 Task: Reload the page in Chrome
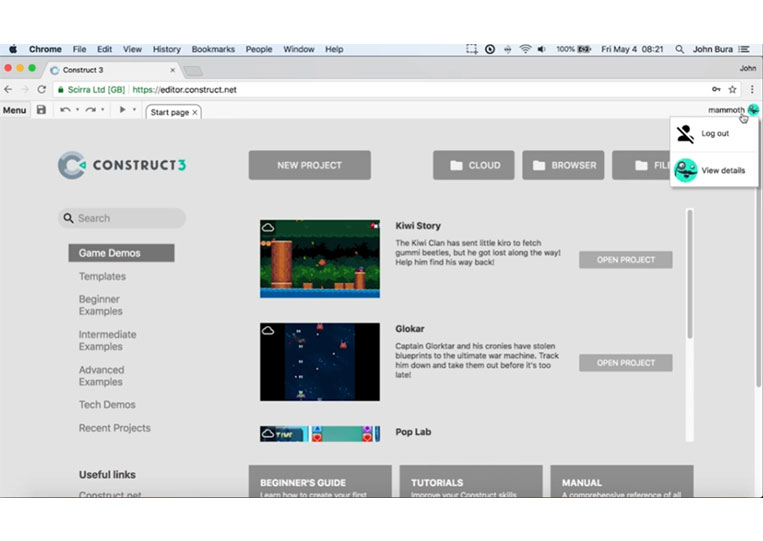42,90
